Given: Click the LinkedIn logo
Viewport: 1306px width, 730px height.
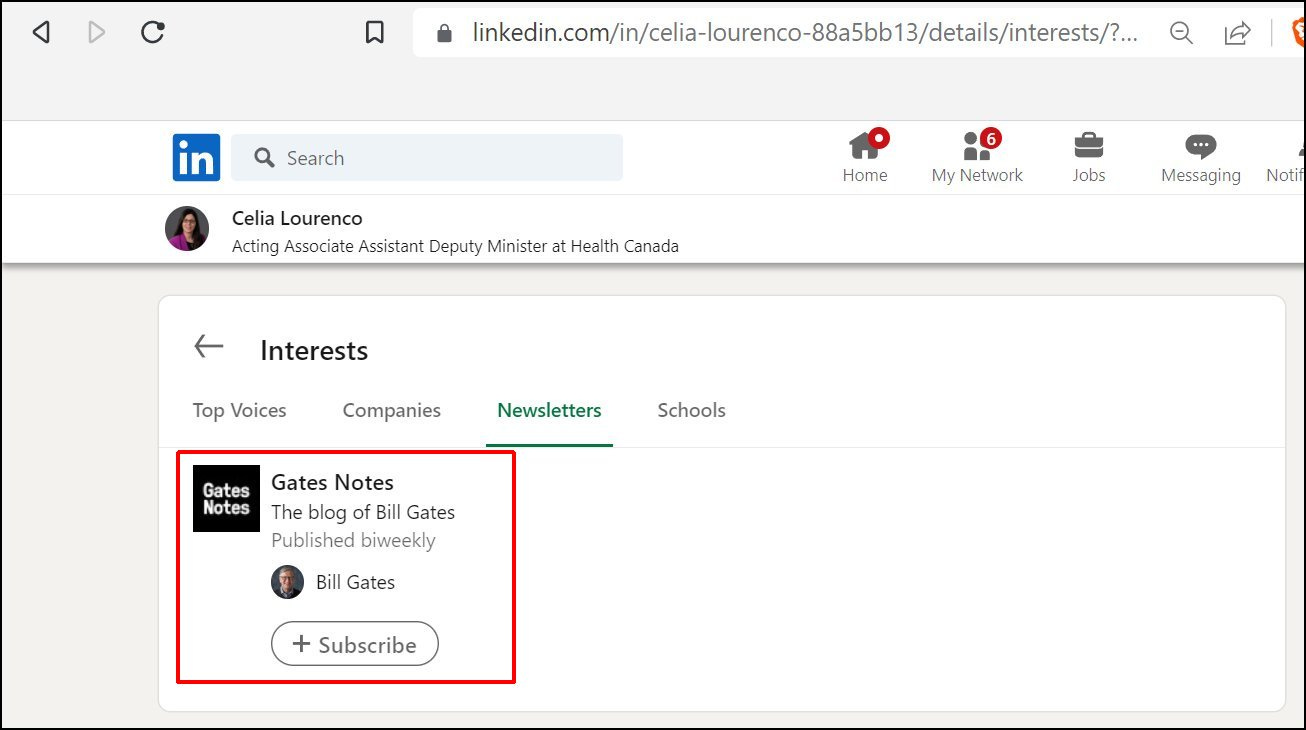Looking at the screenshot, I should point(196,157).
